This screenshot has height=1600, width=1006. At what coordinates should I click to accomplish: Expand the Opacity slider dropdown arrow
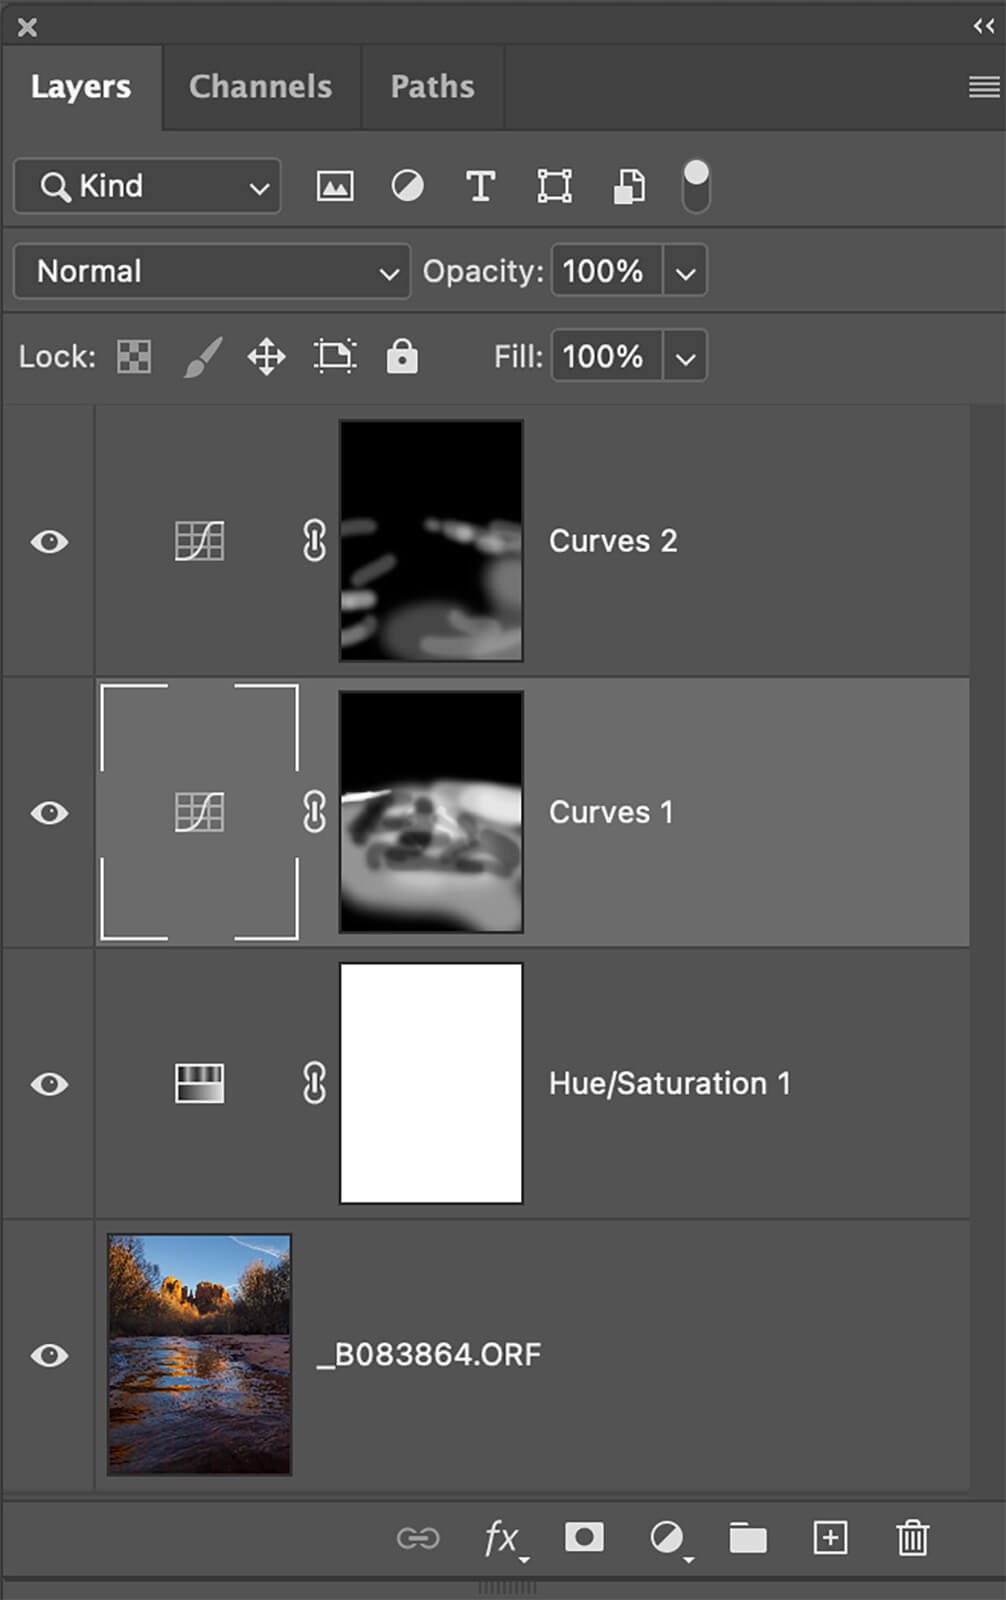[x=685, y=272]
